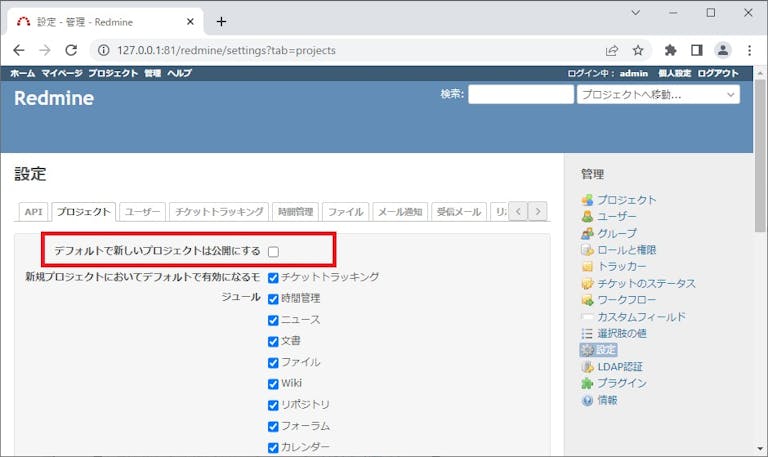Uncheck the 文書 module checkbox
This screenshot has width=768, height=457.
tap(273, 341)
